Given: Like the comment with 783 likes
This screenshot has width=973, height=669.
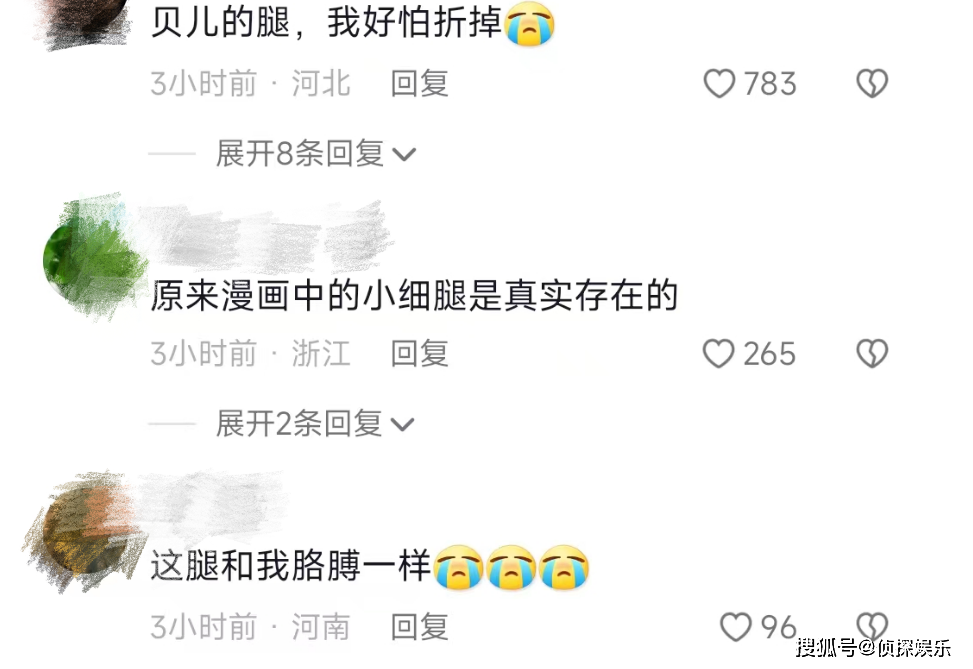Looking at the screenshot, I should (x=719, y=83).
